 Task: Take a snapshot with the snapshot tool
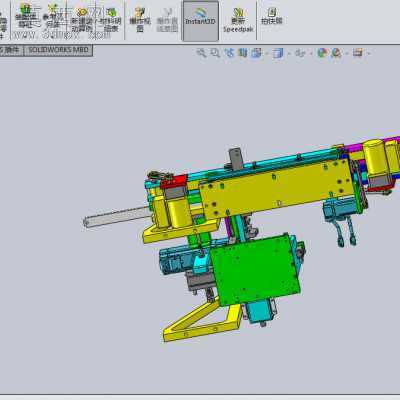272,17
